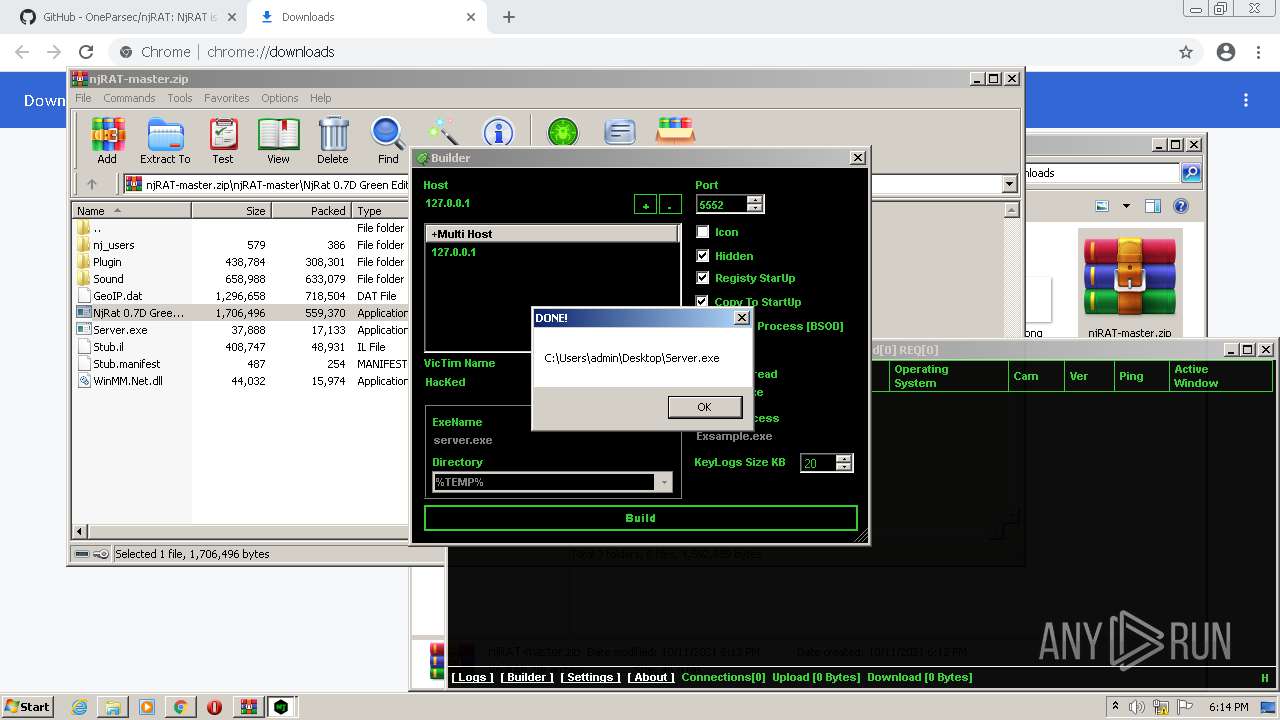Click the [ Builder ] link
Image resolution: width=1280 pixels, height=720 pixels.
pyautogui.click(x=527, y=677)
